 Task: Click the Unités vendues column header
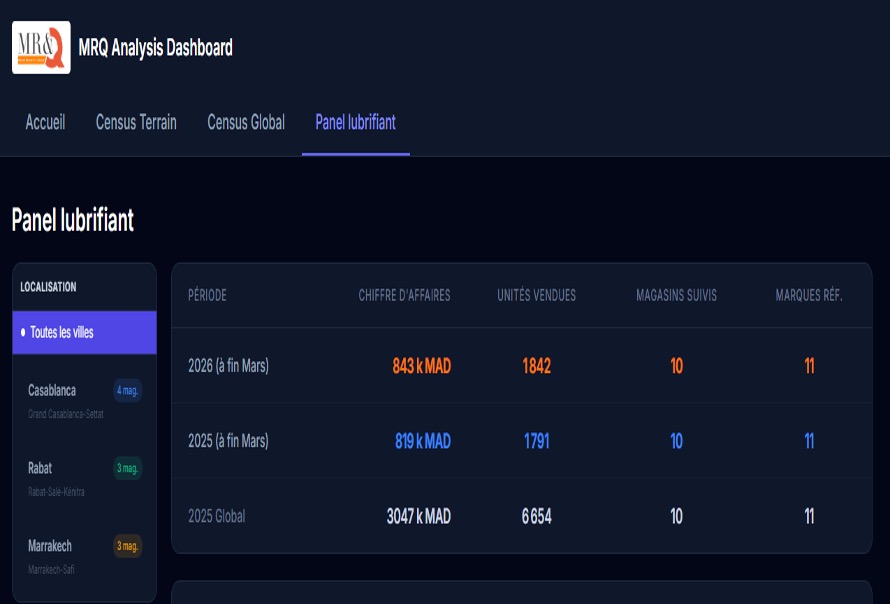pyautogui.click(x=536, y=295)
